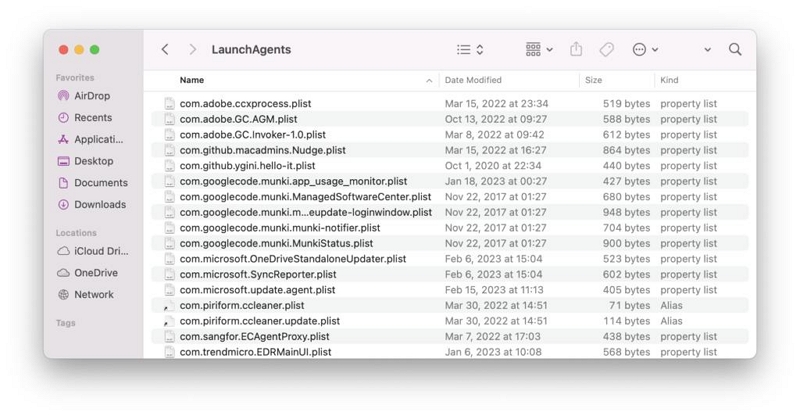This screenshot has height=416, width=800.
Task: Click the Feb 15, 2023 at 11:13 date
Action: [x=494, y=290]
